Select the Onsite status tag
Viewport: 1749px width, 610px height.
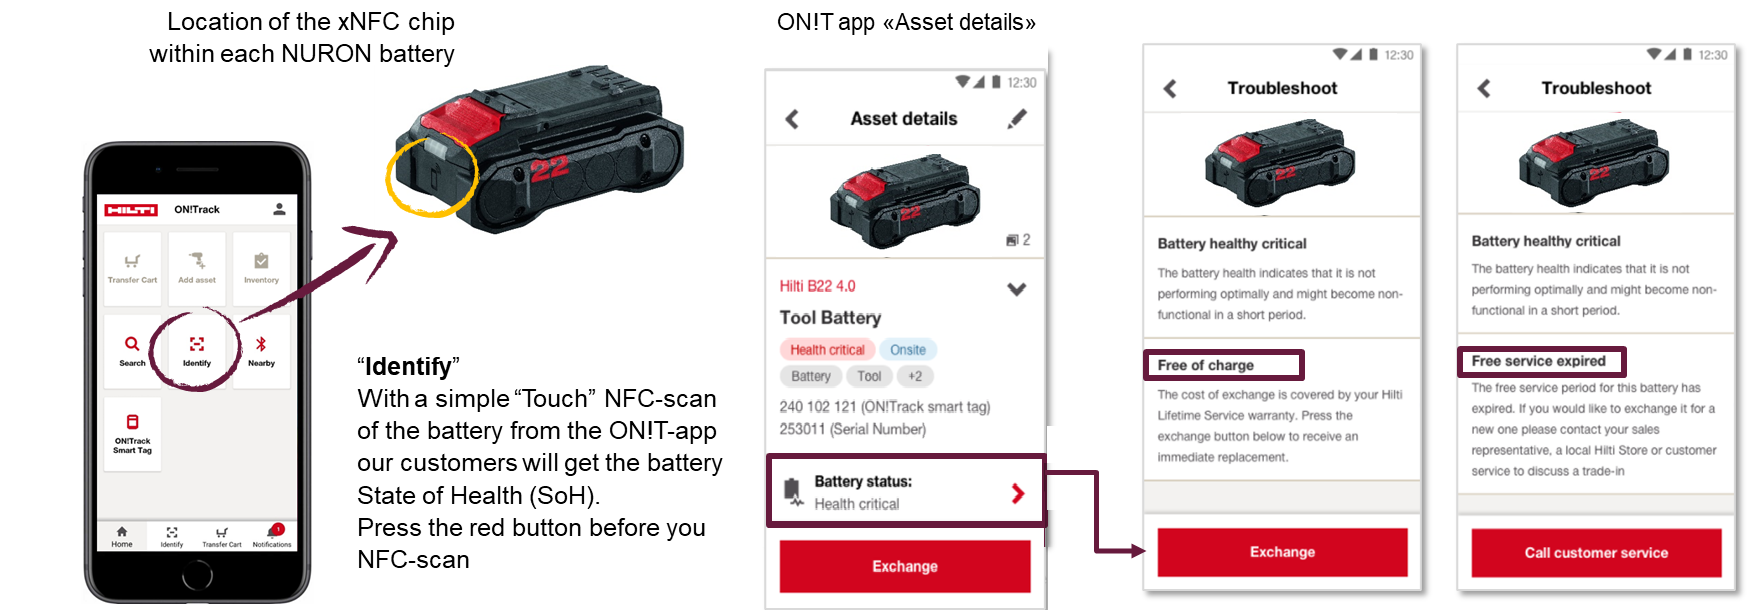click(x=908, y=350)
